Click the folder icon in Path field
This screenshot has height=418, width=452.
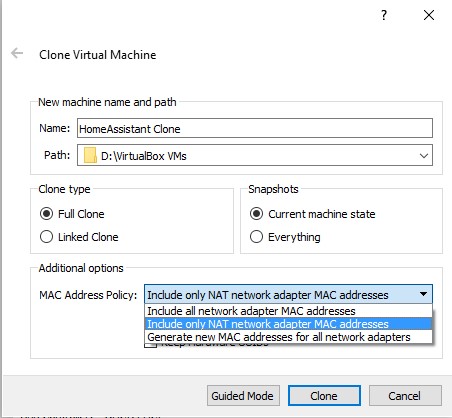click(x=90, y=156)
